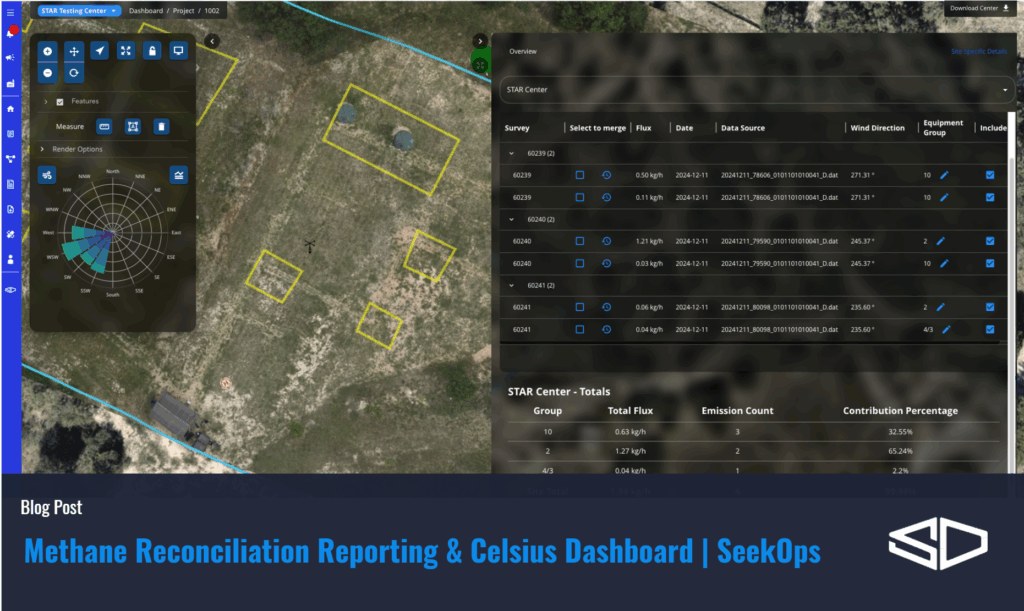This screenshot has width=1024, height=611.
Task: Collapse the 60240 (2) survey group
Action: [x=512, y=219]
